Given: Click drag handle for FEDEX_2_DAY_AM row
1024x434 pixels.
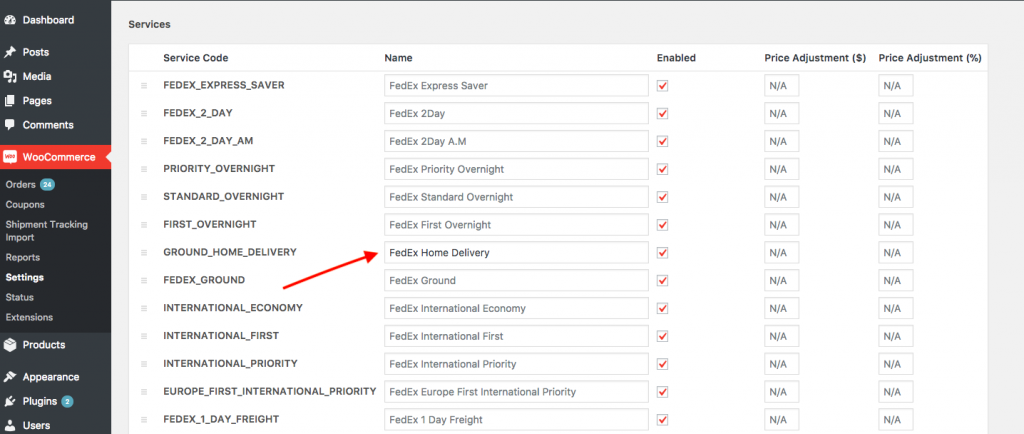Looking at the screenshot, I should click(144, 141).
